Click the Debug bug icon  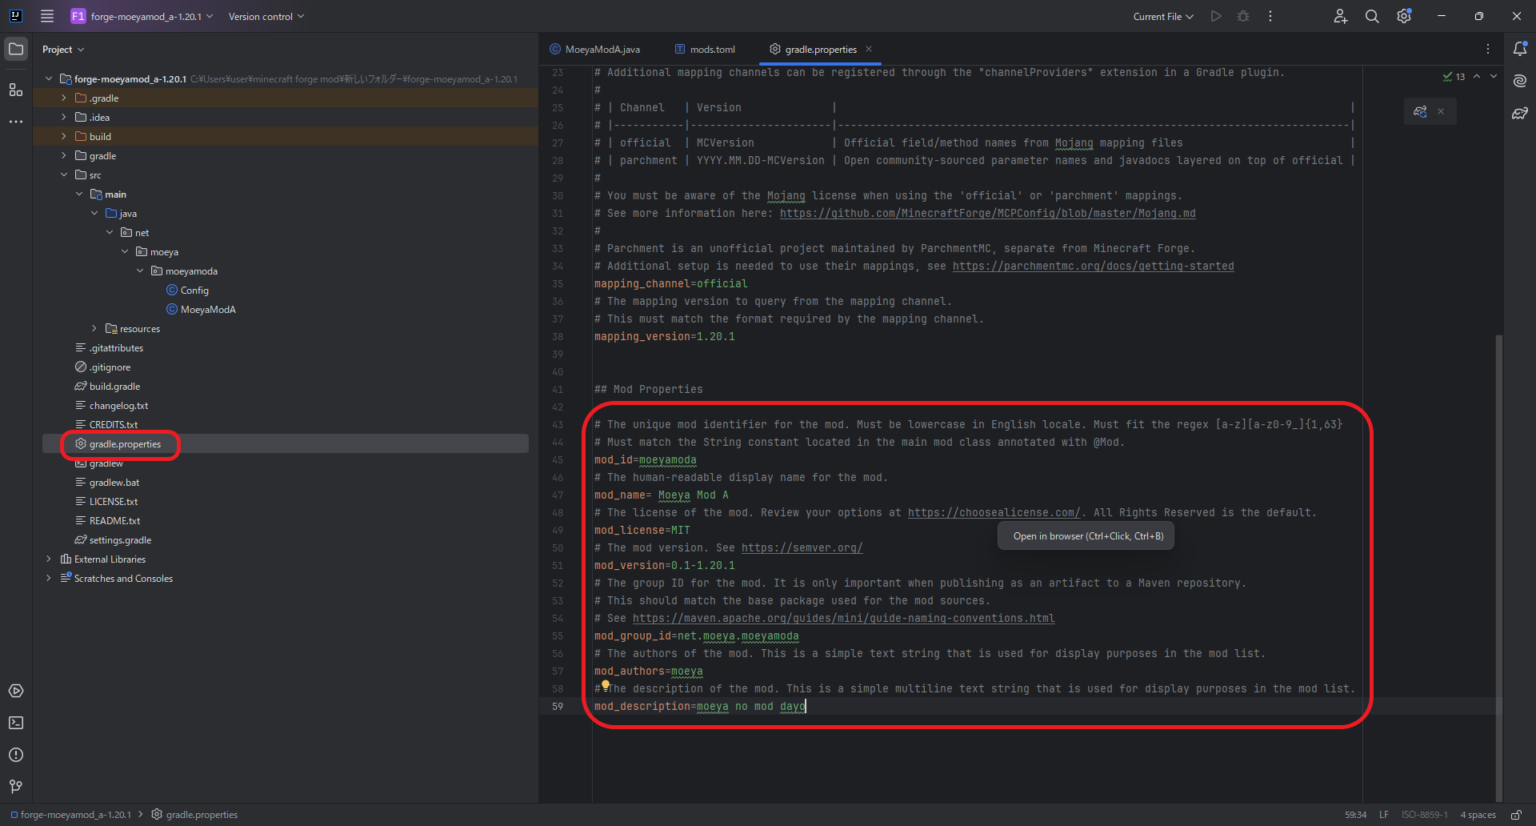[x=1243, y=16]
